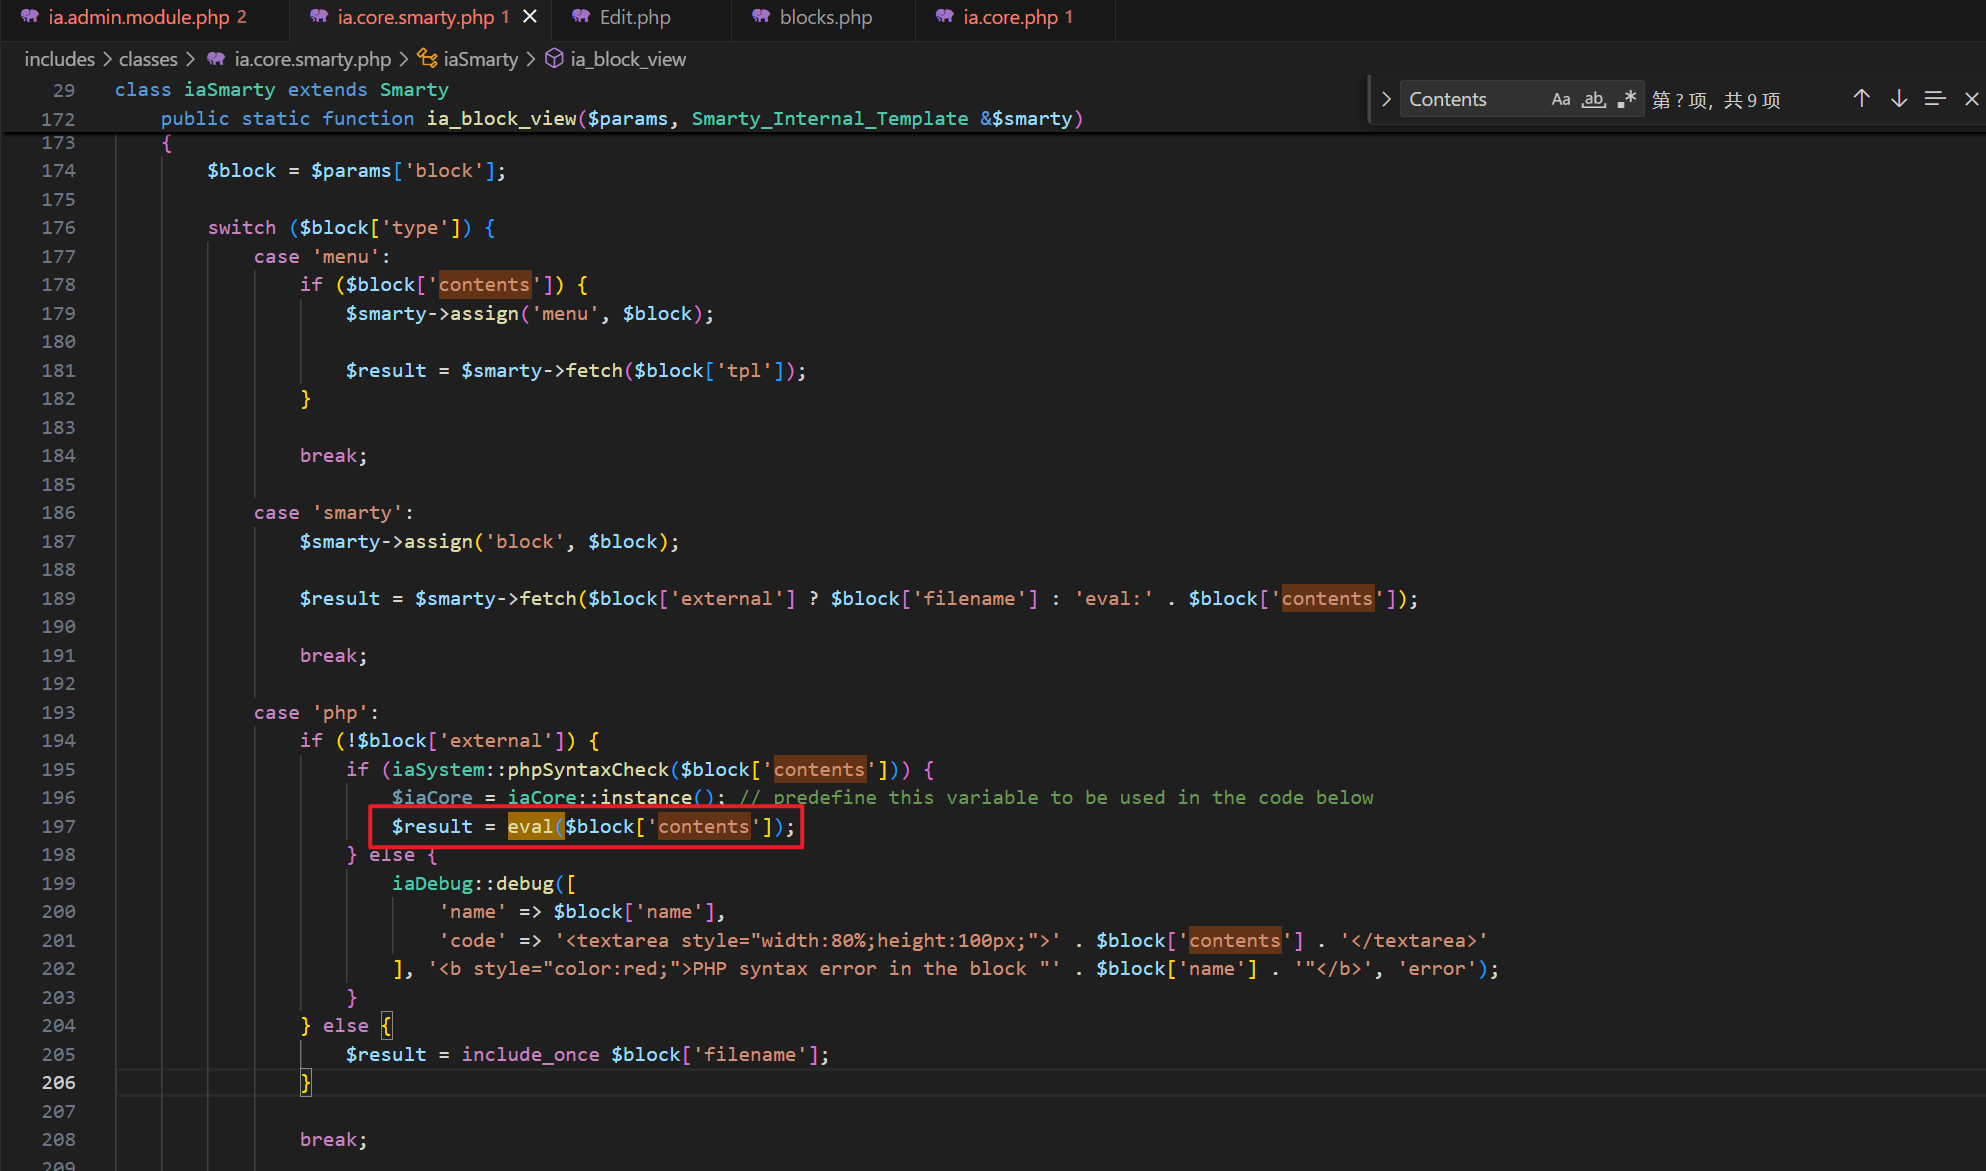Close the find widget
Screen dimensions: 1986x1171
pos(1971,98)
